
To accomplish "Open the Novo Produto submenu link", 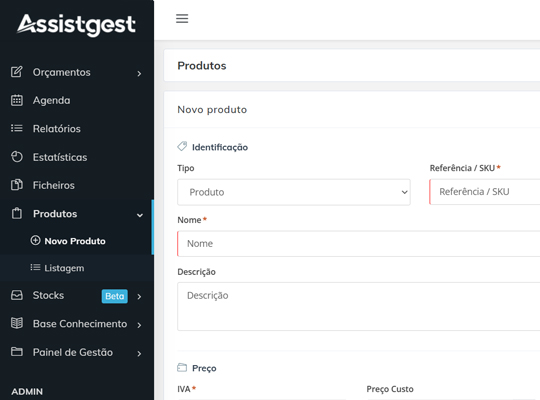I will 76,241.
